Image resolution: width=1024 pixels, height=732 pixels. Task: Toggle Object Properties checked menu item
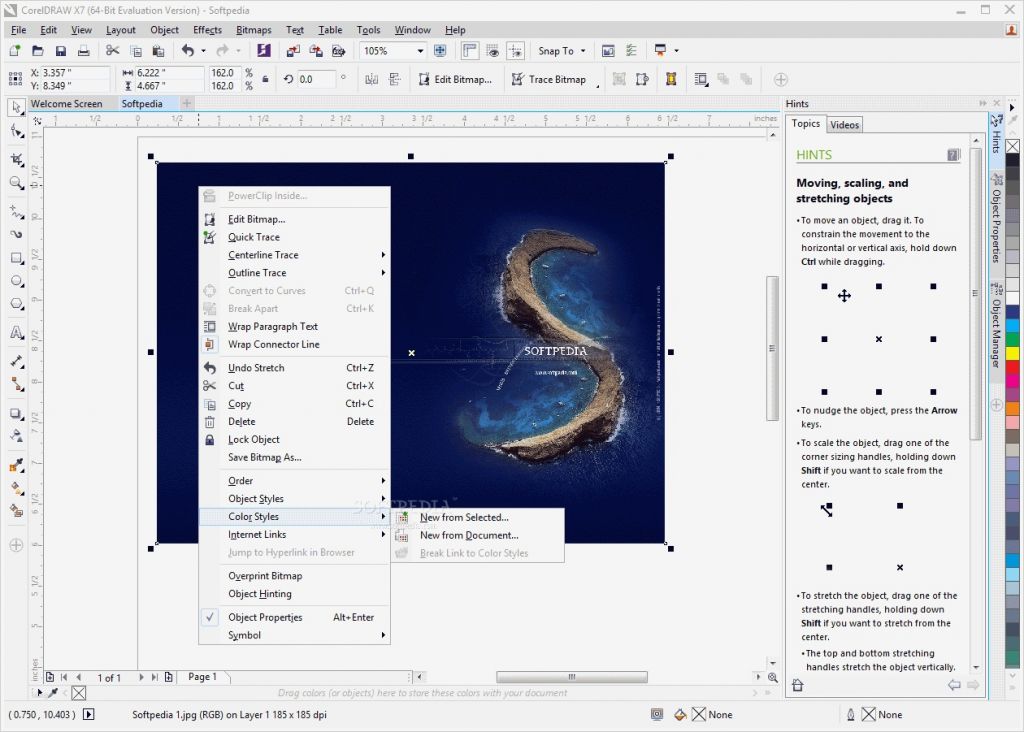(264, 618)
